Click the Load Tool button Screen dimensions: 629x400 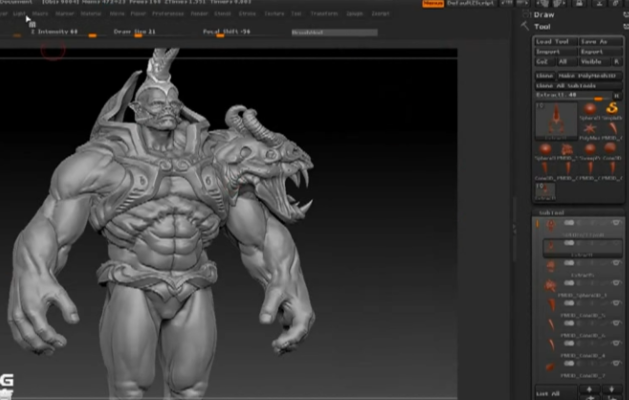[x=556, y=41]
